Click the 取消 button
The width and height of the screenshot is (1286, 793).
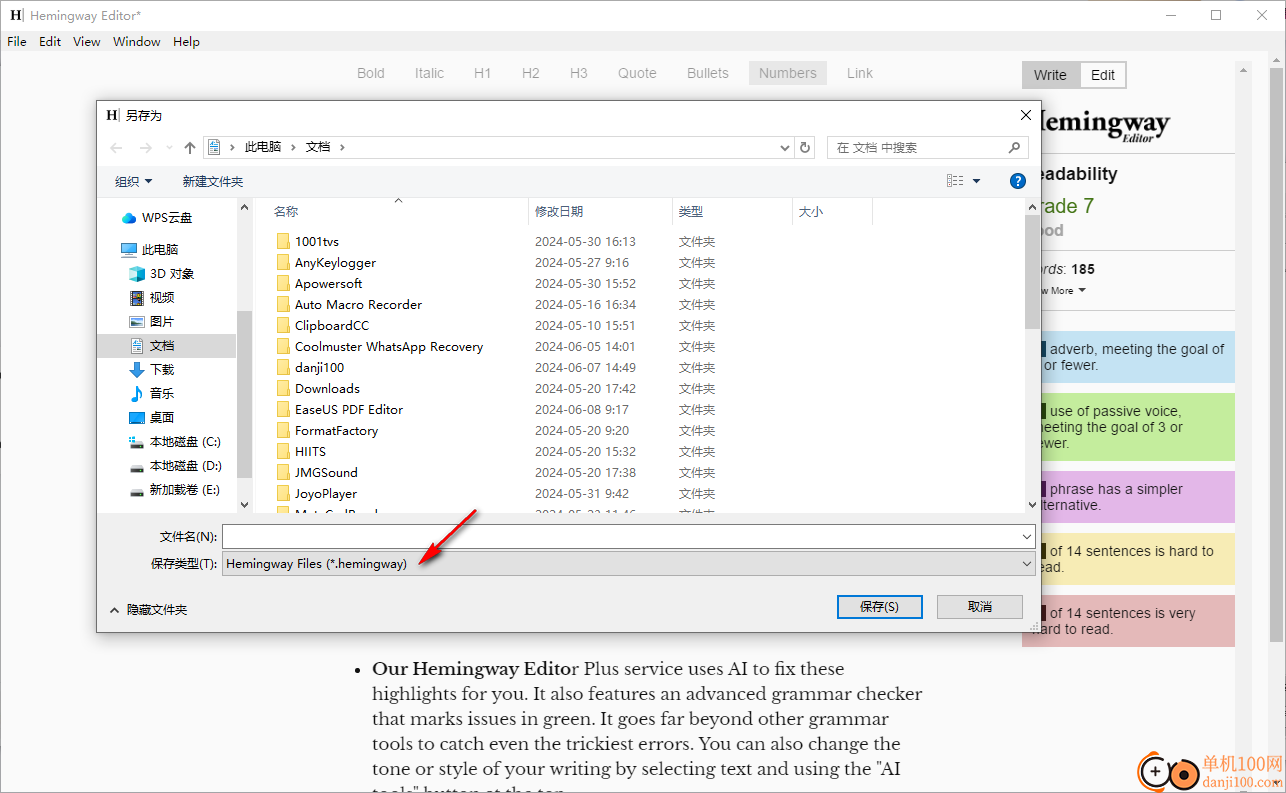(980, 606)
